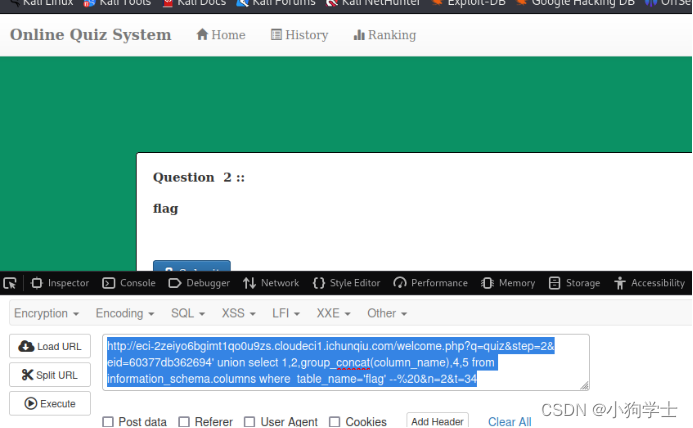
Task: Click the Performance gauge icon
Action: (400, 283)
